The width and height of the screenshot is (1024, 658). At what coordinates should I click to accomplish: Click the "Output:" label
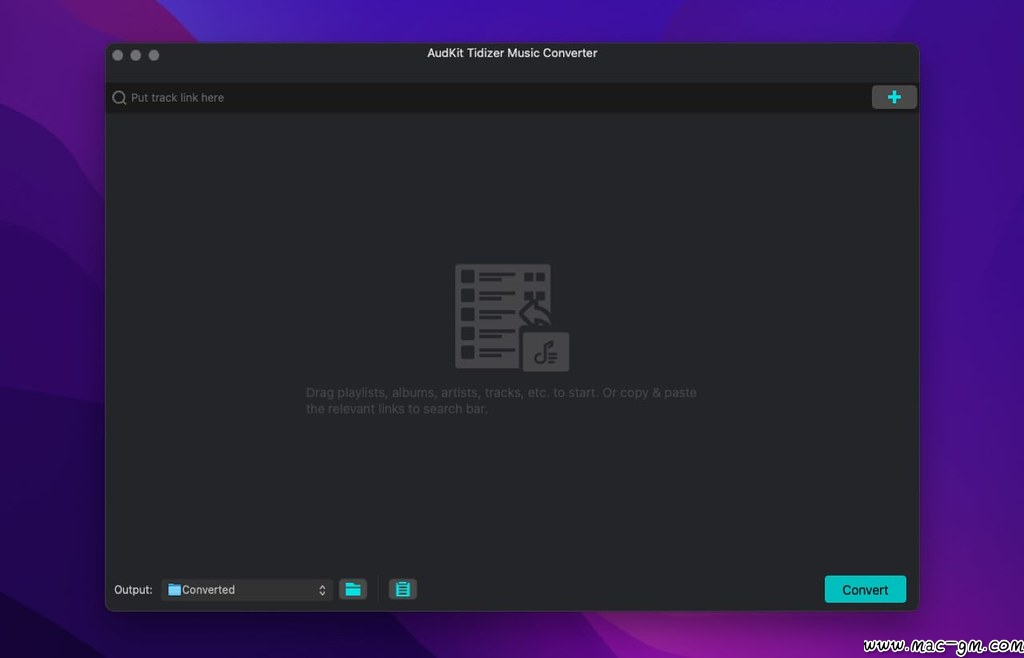pyautogui.click(x=133, y=589)
